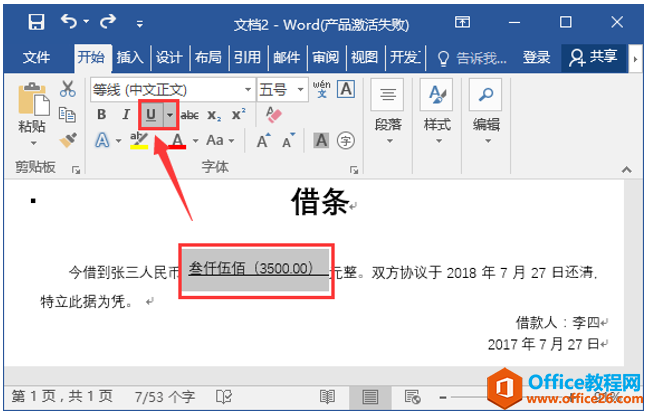The height and width of the screenshot is (416, 650).
Task: Switch to the 开始 tab
Action: click(x=91, y=57)
